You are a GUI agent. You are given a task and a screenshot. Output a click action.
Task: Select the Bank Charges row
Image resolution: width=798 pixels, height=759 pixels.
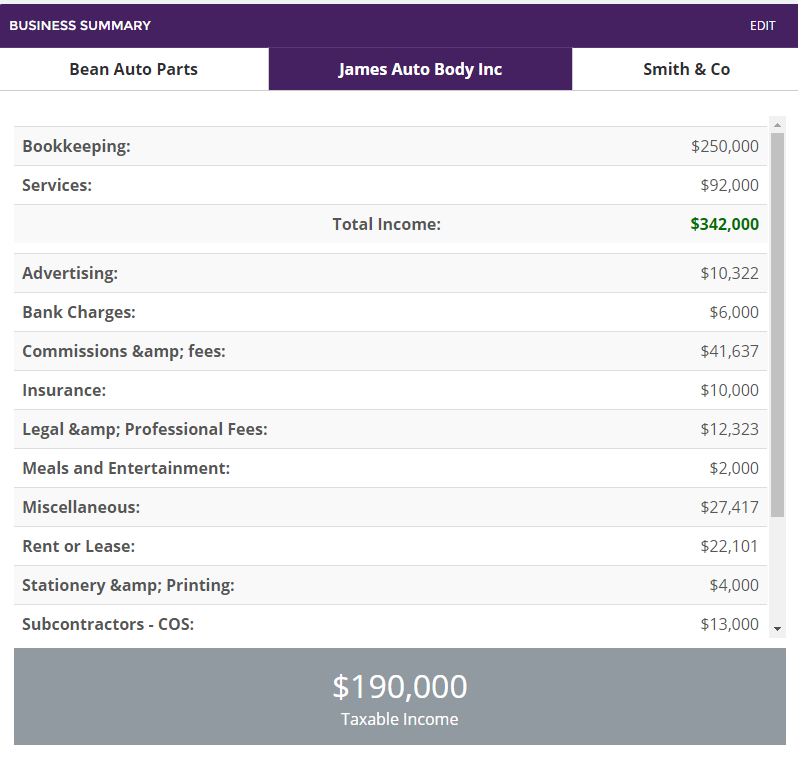click(x=390, y=312)
